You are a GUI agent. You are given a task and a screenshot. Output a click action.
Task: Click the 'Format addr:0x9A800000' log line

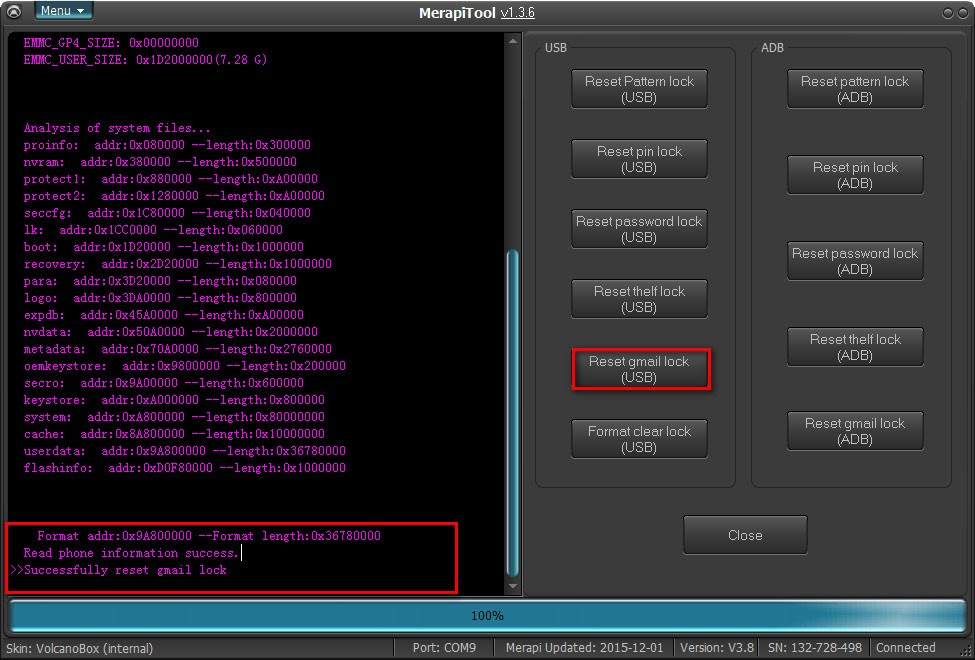pyautogui.click(x=209, y=536)
